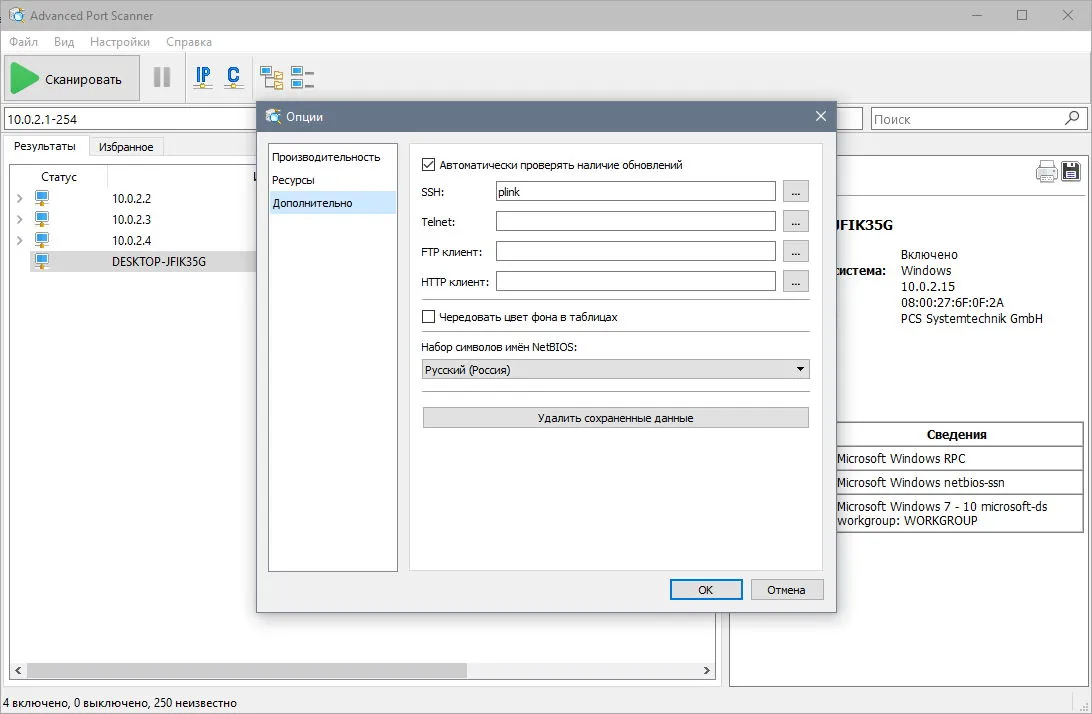Start scan with green Сканировать play icon
The width and height of the screenshot is (1092, 714).
pyautogui.click(x=72, y=78)
